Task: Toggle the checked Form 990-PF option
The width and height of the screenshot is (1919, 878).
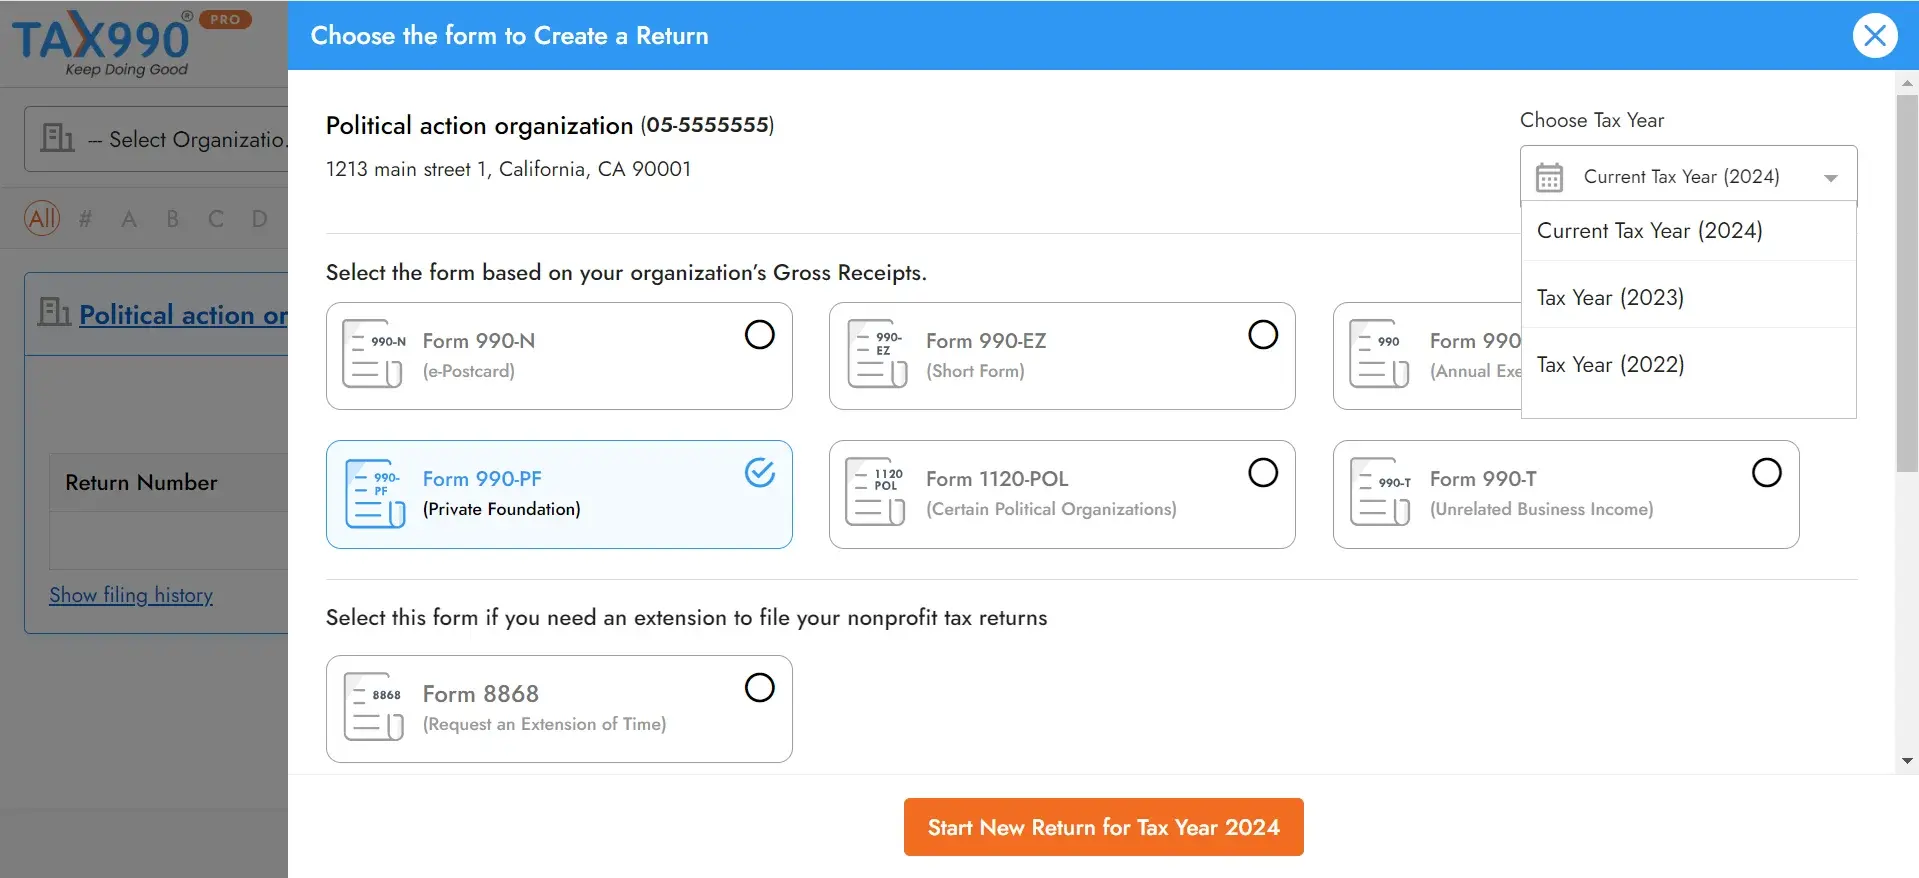Action: tap(760, 472)
